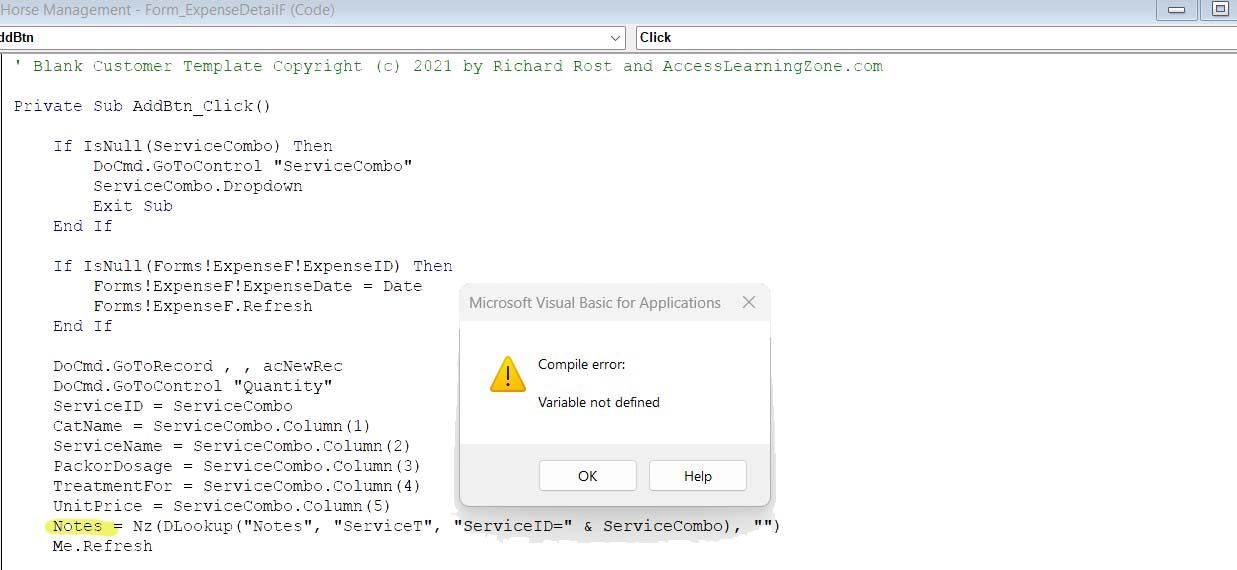The width and height of the screenshot is (1237, 570).
Task: Click the dialog title Microsoft Visual Basic for Applications
Action: point(594,303)
